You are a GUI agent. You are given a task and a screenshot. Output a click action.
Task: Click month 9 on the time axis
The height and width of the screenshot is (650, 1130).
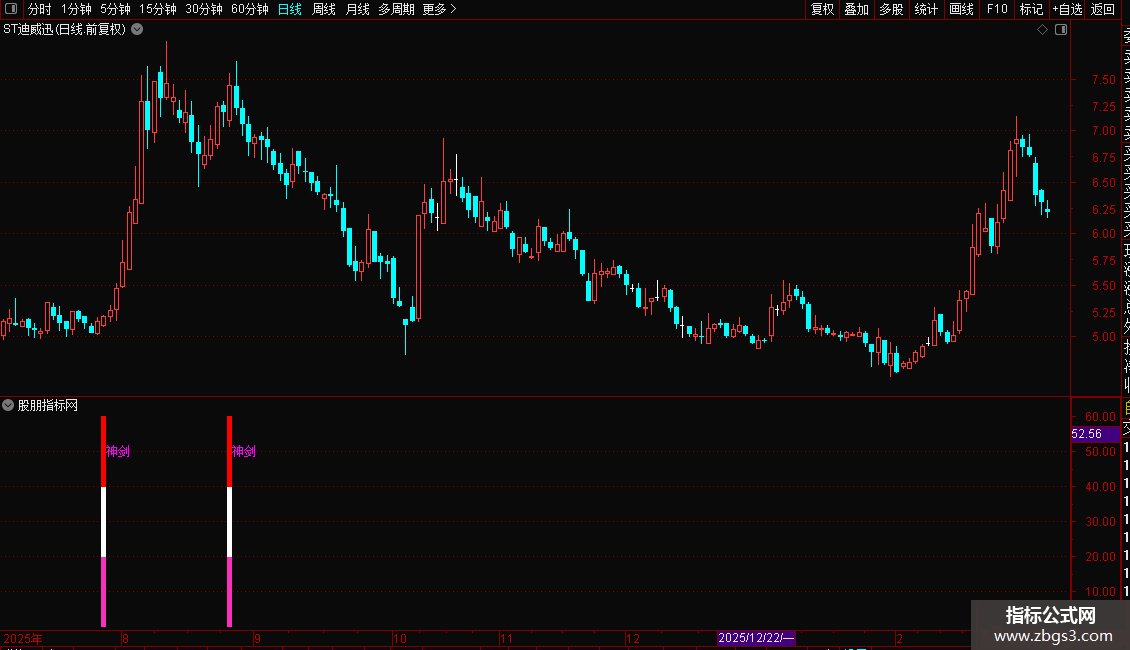coord(257,638)
